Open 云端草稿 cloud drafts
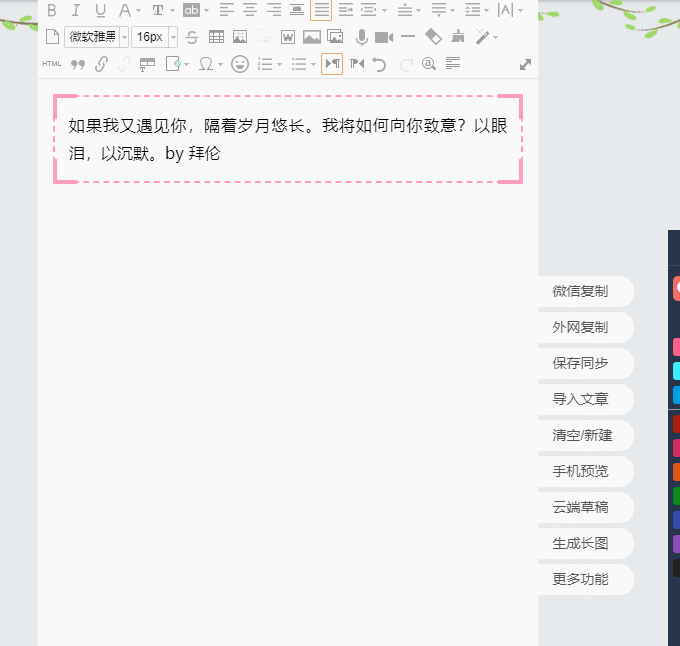Viewport: 680px width, 646px height. [585, 507]
